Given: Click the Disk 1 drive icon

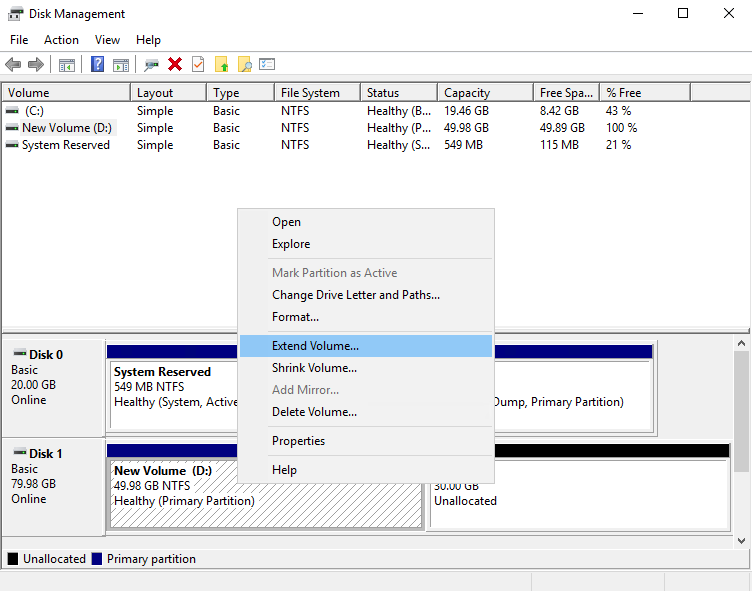Looking at the screenshot, I should pos(20,452).
